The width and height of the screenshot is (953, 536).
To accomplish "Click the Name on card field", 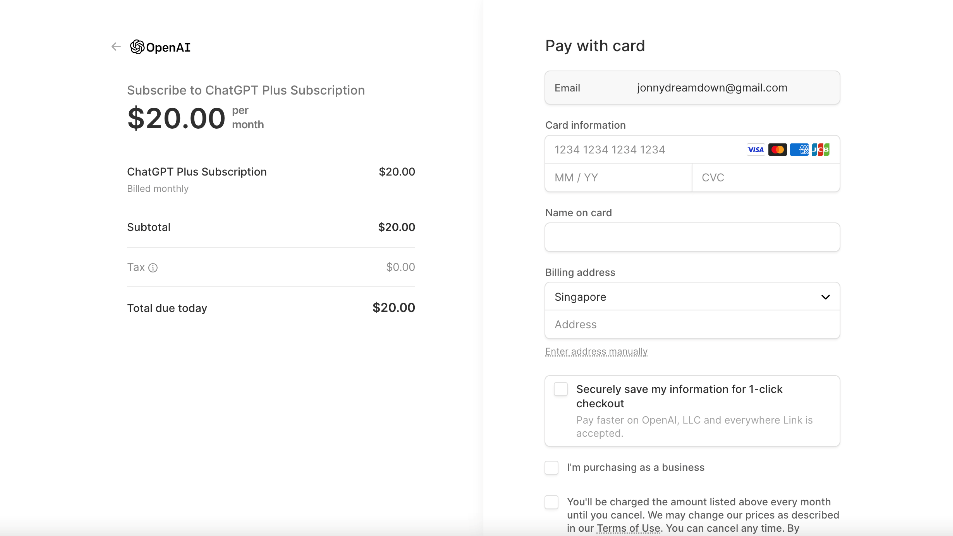I will pos(692,237).
